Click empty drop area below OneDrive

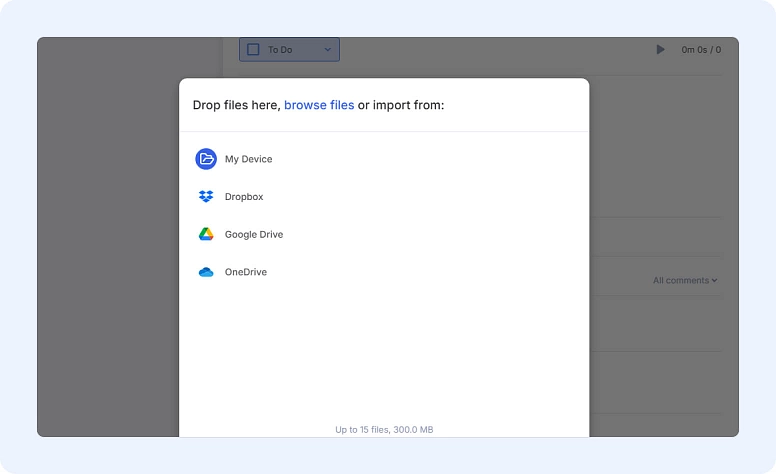coord(384,350)
